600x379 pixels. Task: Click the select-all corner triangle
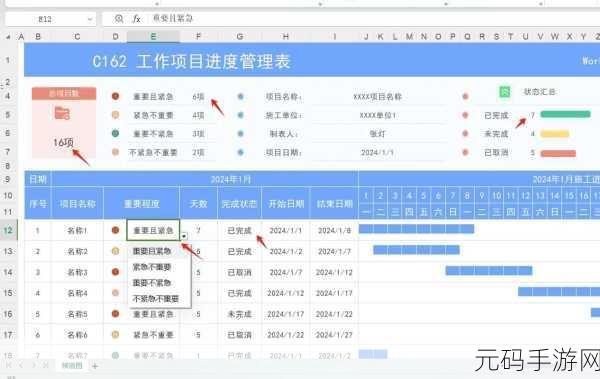point(8,37)
